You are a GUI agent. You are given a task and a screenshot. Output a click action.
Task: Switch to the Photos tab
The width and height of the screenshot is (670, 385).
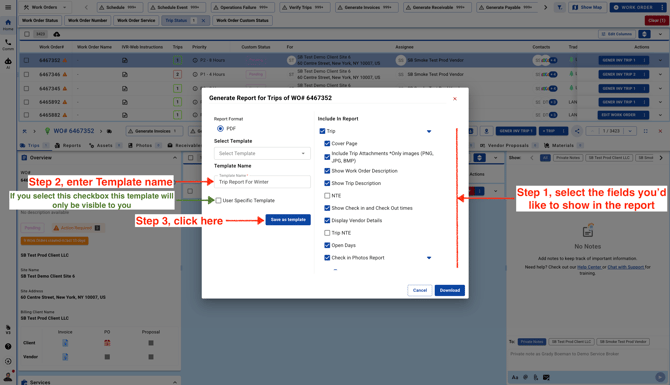click(x=144, y=145)
